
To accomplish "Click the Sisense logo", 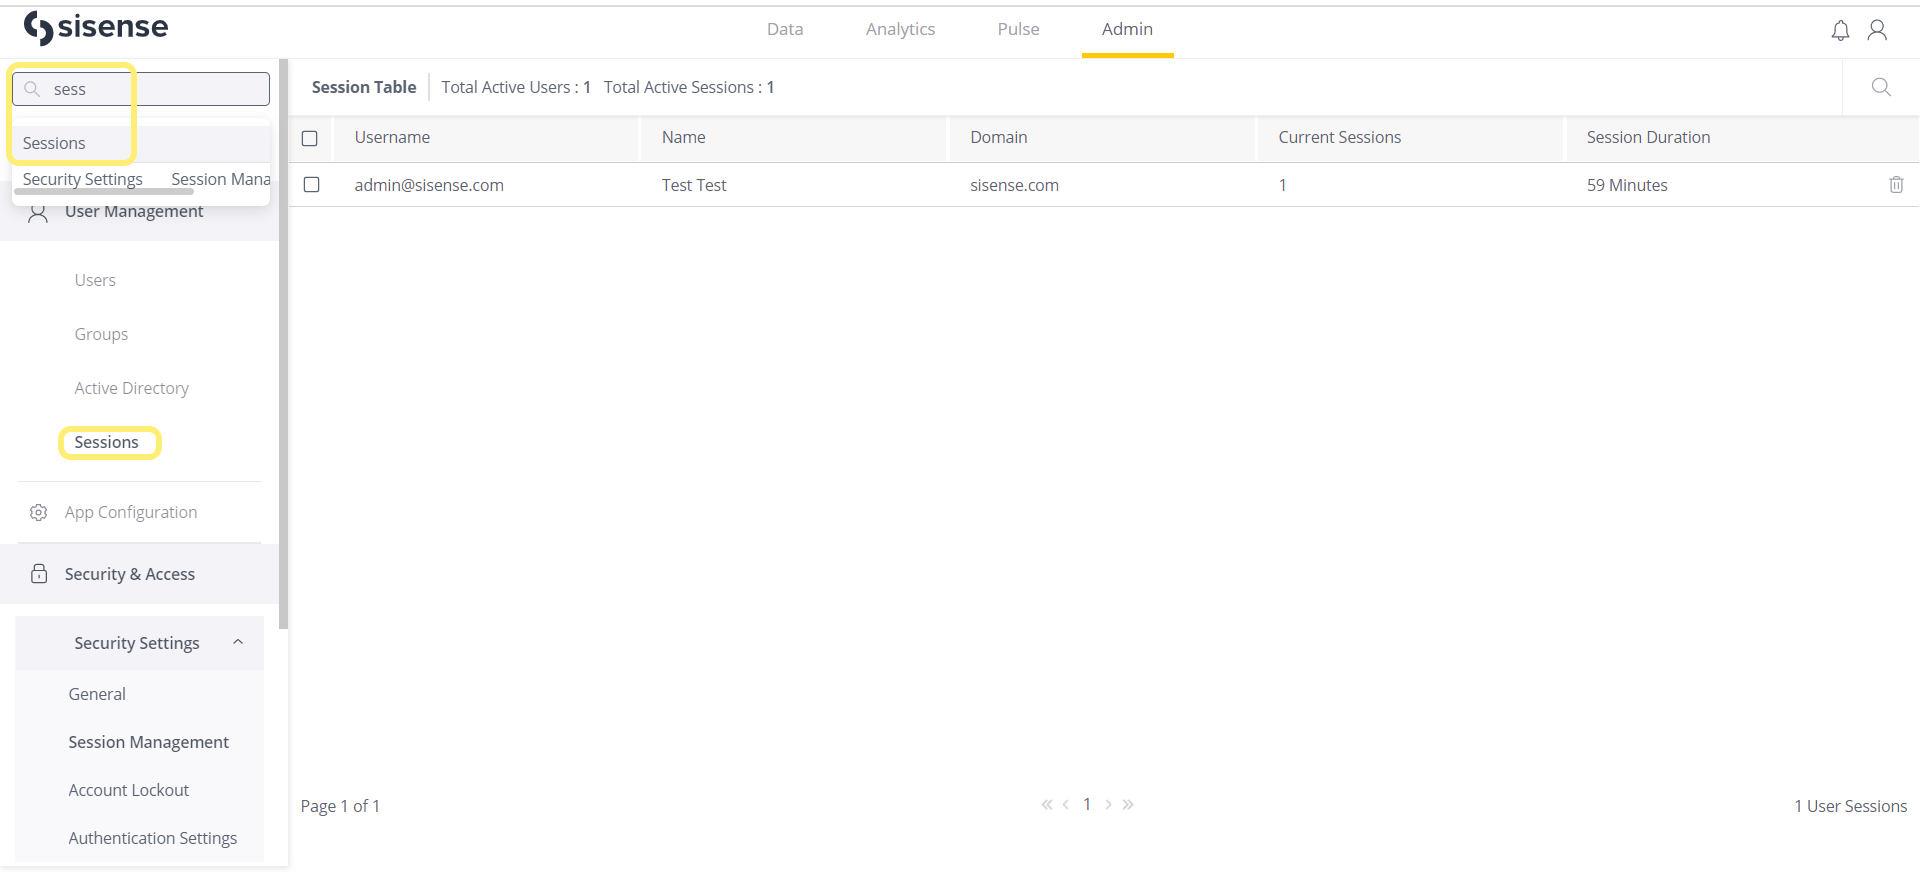I will 96,28.
